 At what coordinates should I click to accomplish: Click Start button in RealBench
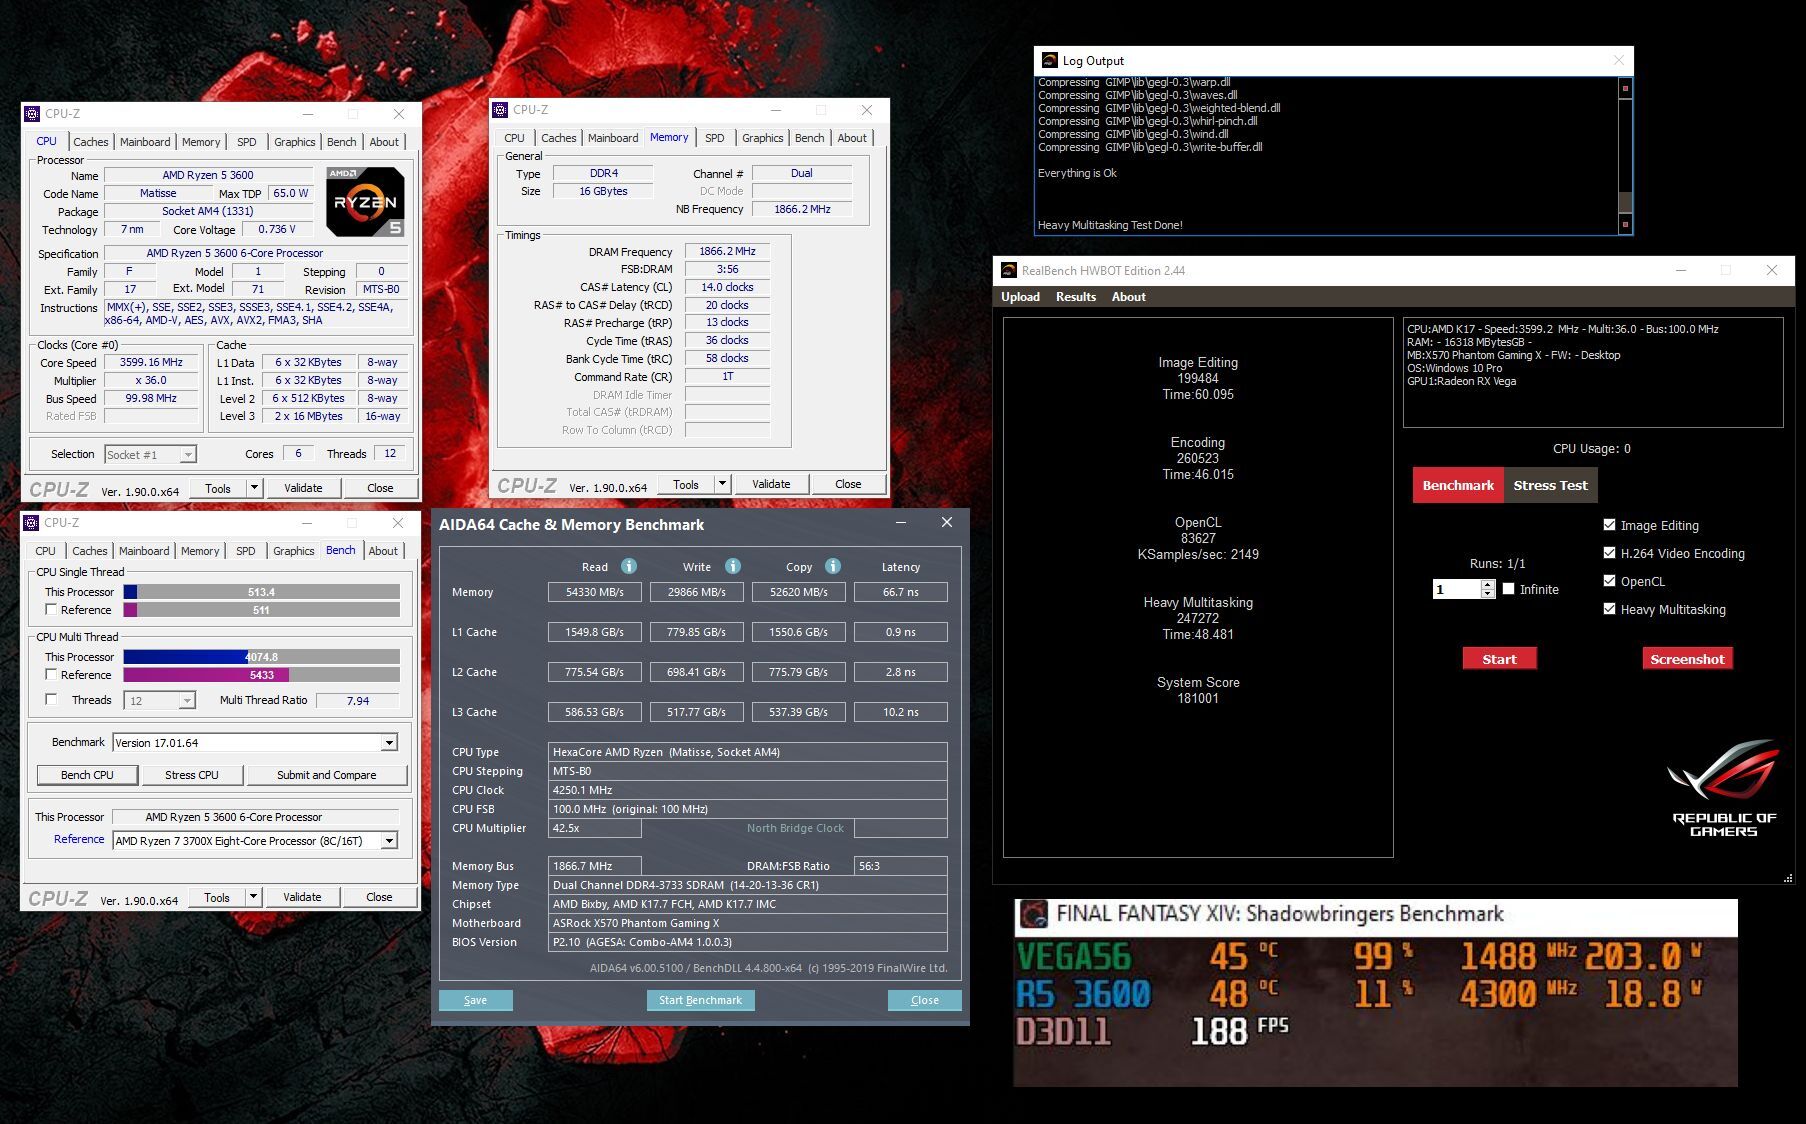pyautogui.click(x=1499, y=659)
